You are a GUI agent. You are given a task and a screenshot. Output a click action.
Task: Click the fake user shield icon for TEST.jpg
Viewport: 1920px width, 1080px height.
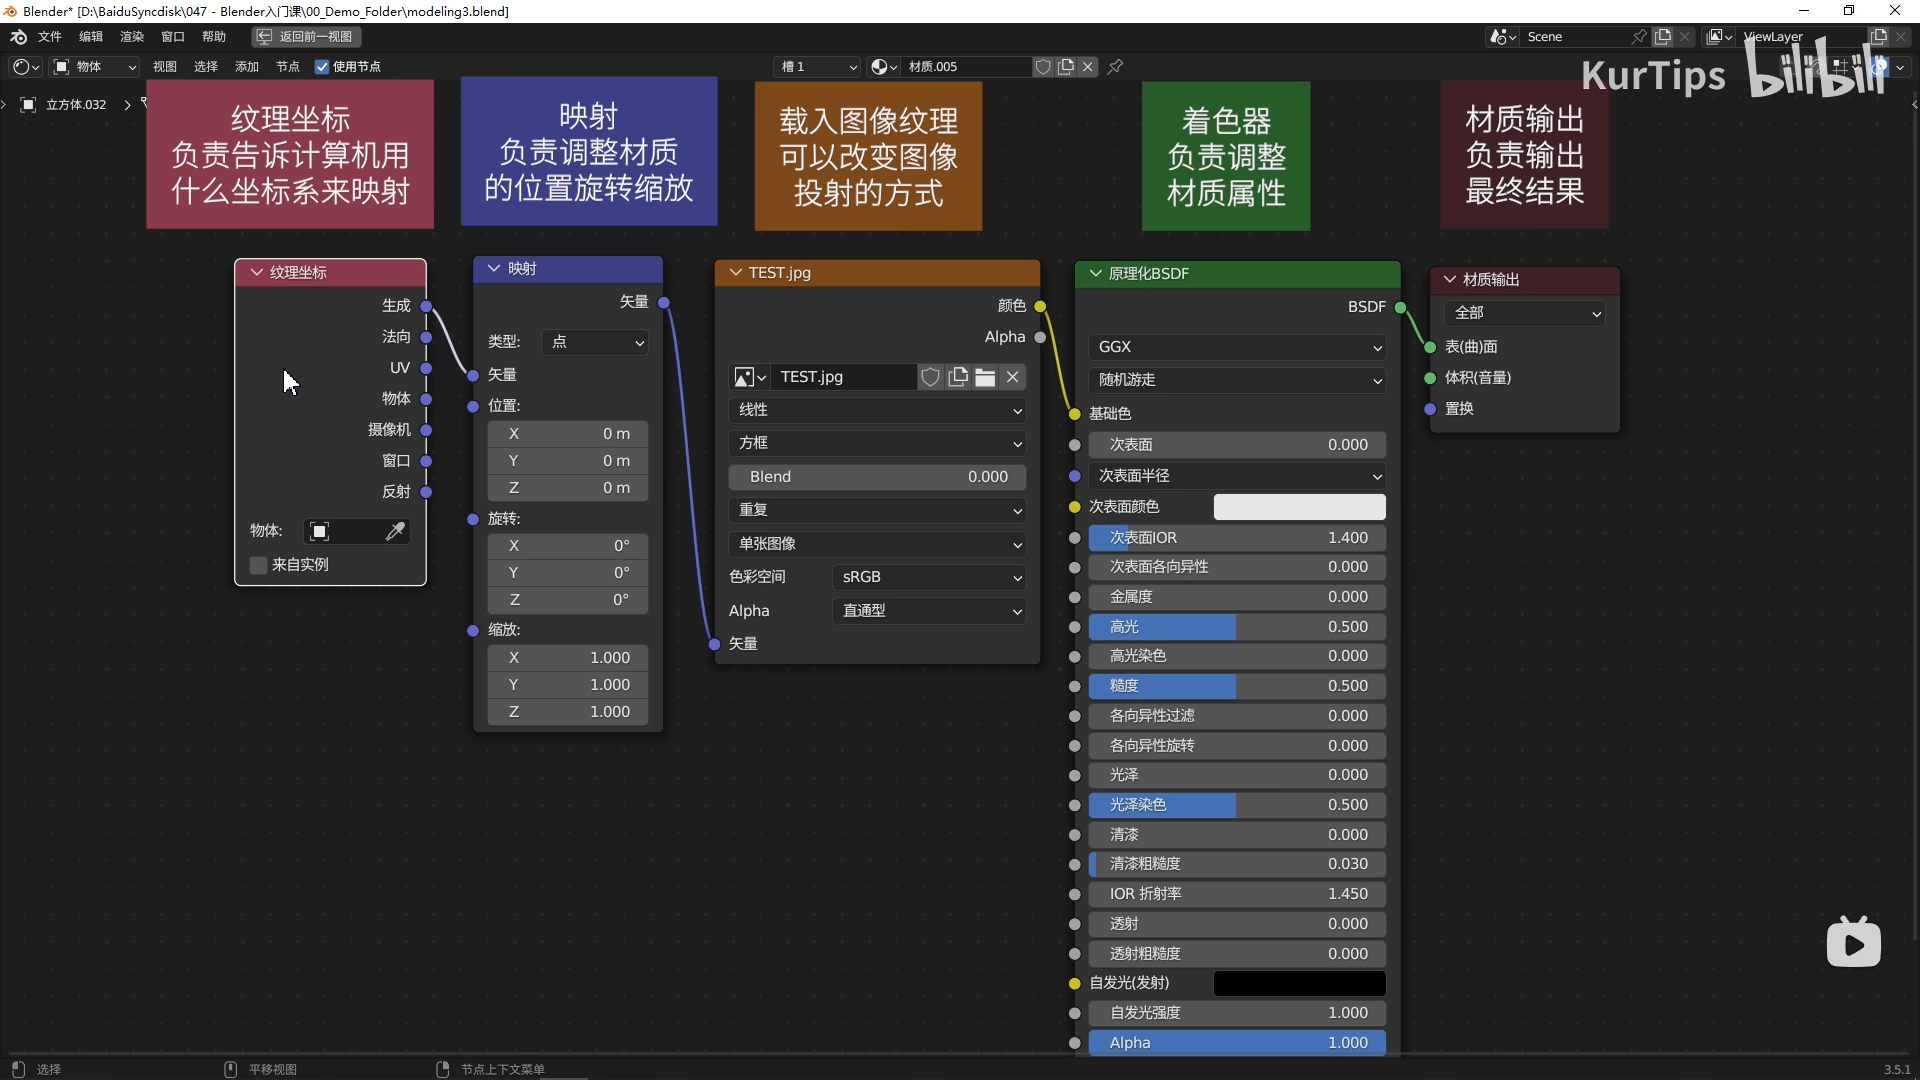(930, 377)
